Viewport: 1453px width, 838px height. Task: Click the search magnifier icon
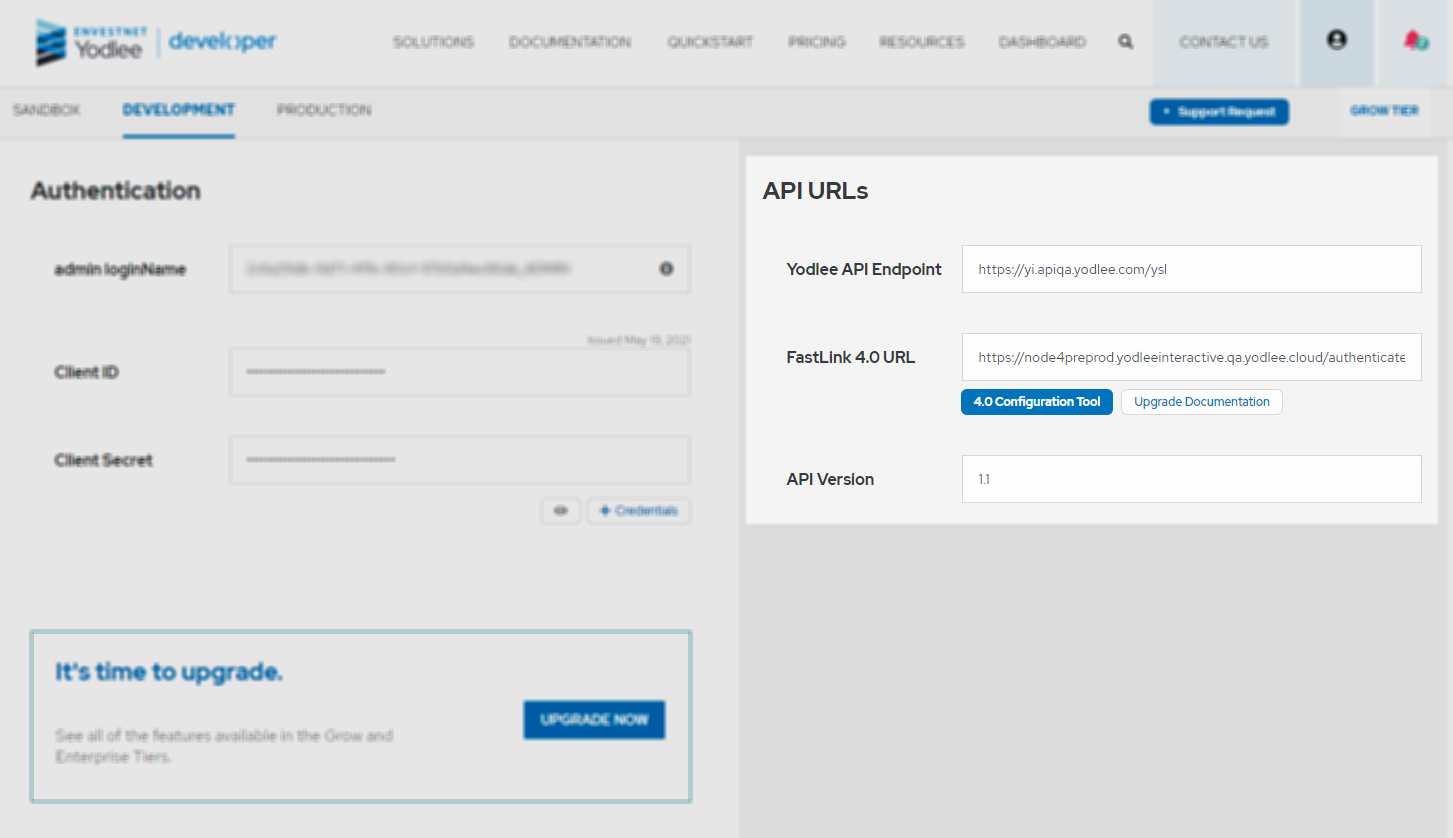pyautogui.click(x=1126, y=42)
